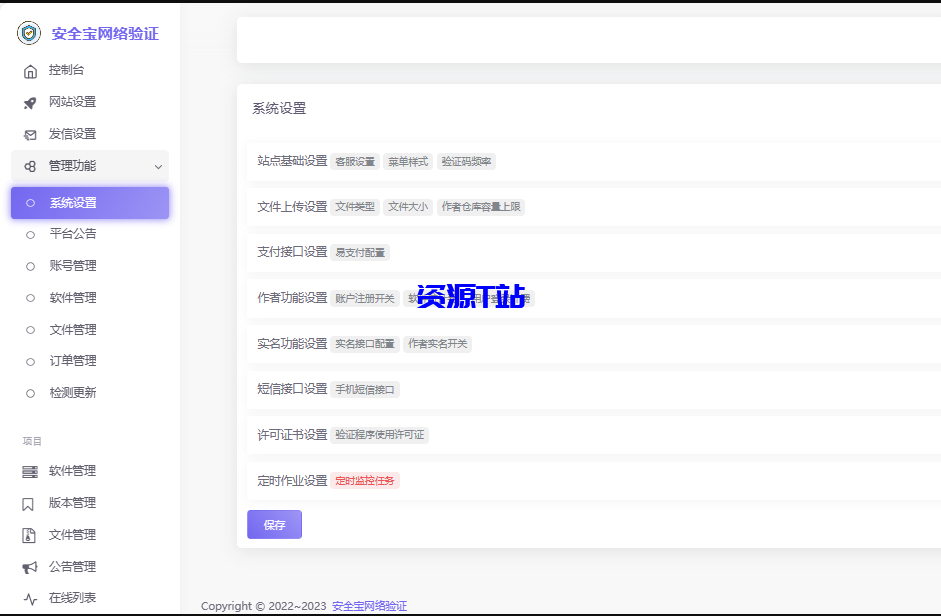Screen dimensions: 941x616
Task: Collapse the 管理功能 submenu chevron
Action: pos(158,166)
